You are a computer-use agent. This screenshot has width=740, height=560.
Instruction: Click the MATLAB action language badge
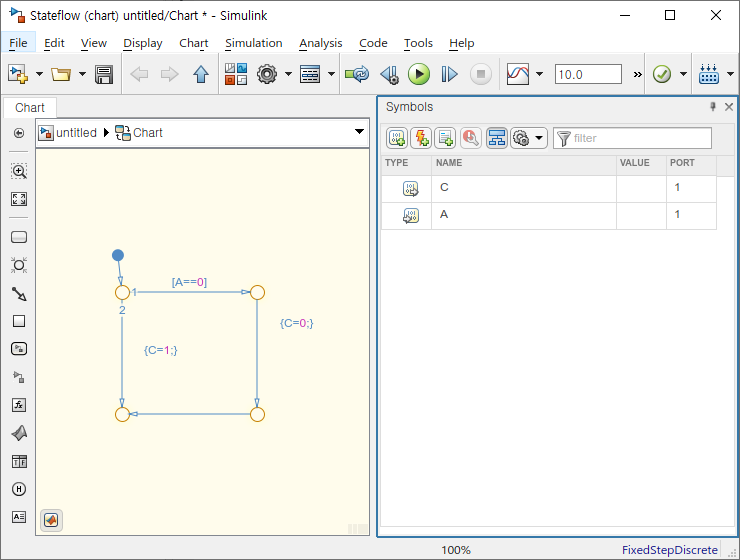coord(51,520)
